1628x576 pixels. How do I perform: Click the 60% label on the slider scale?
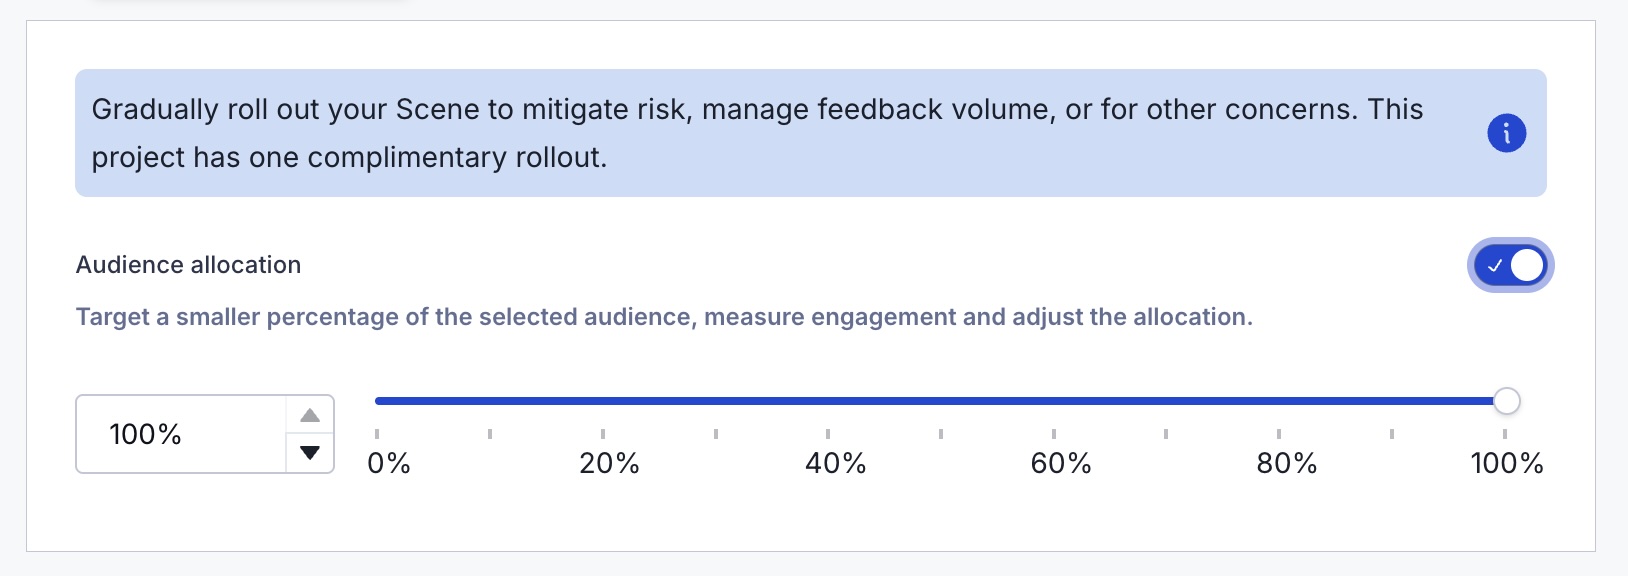[x=1061, y=463]
